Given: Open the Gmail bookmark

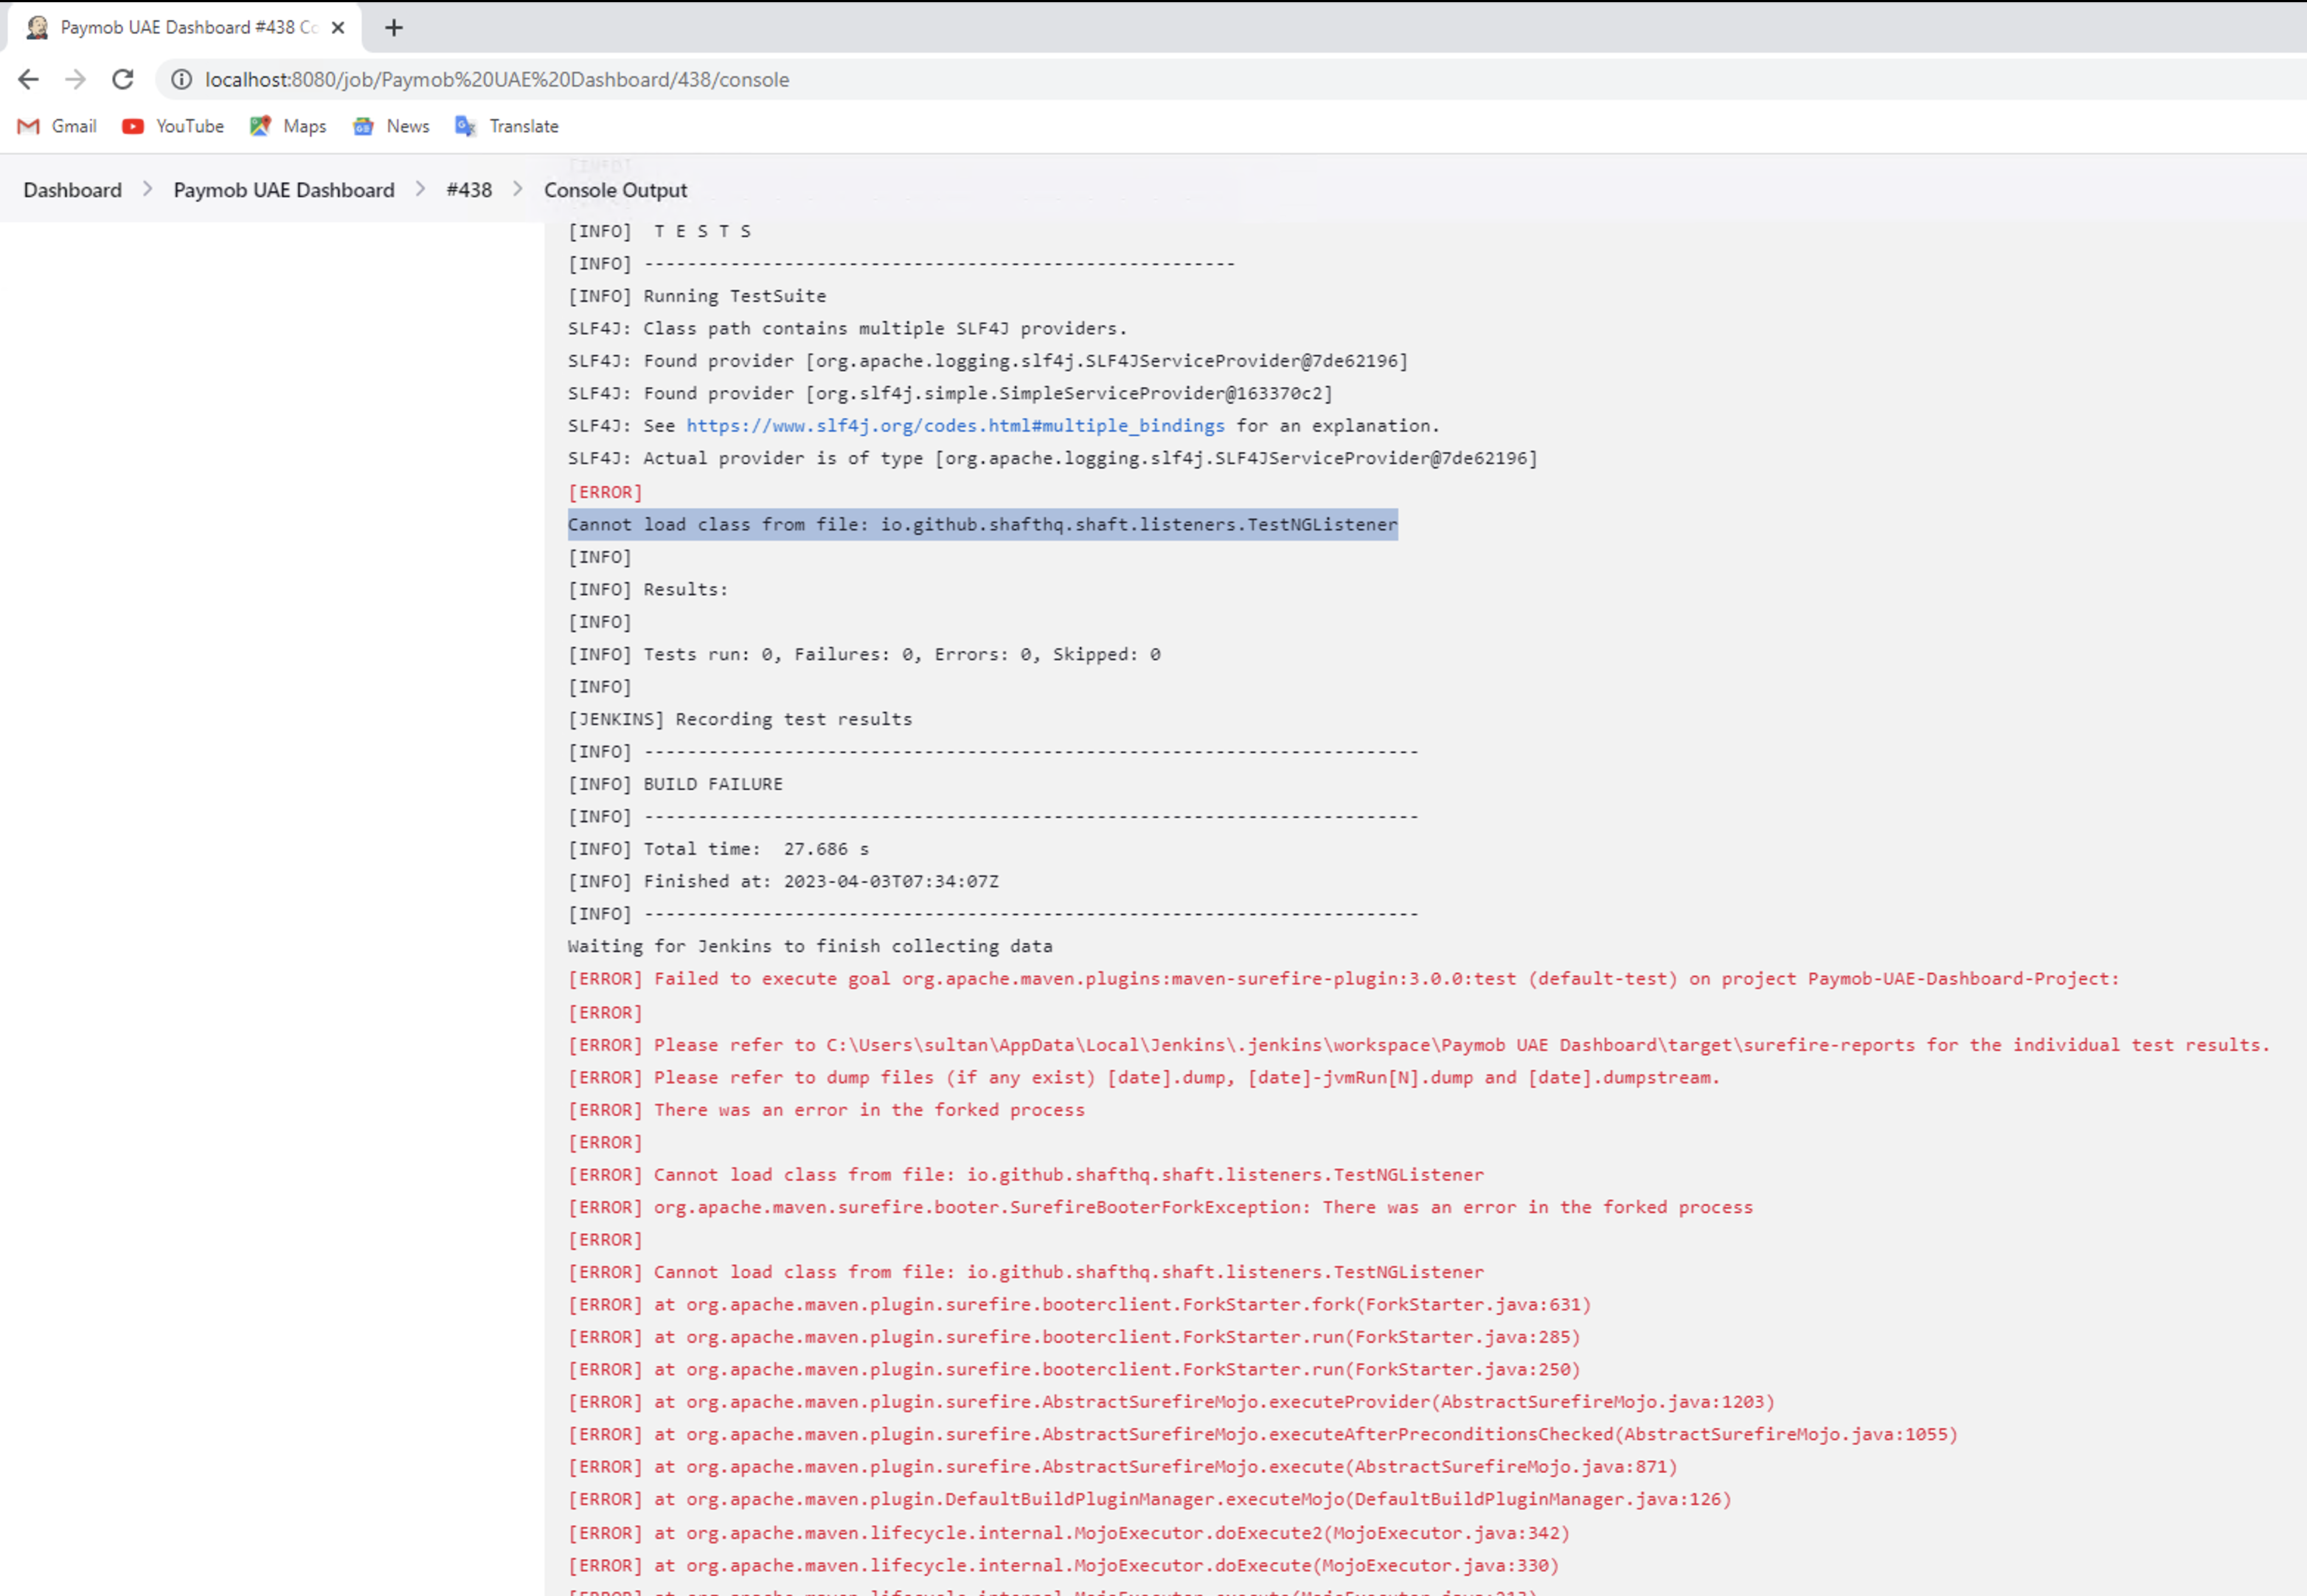Looking at the screenshot, I should (57, 126).
